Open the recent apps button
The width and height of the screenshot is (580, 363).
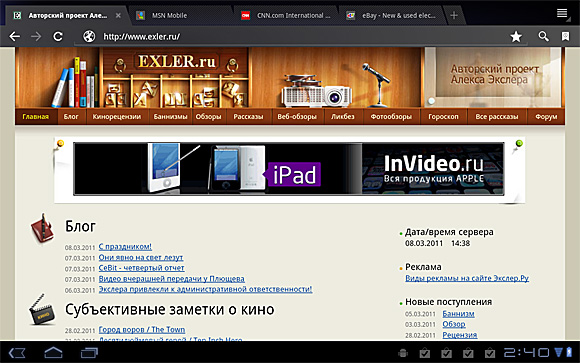89,352
